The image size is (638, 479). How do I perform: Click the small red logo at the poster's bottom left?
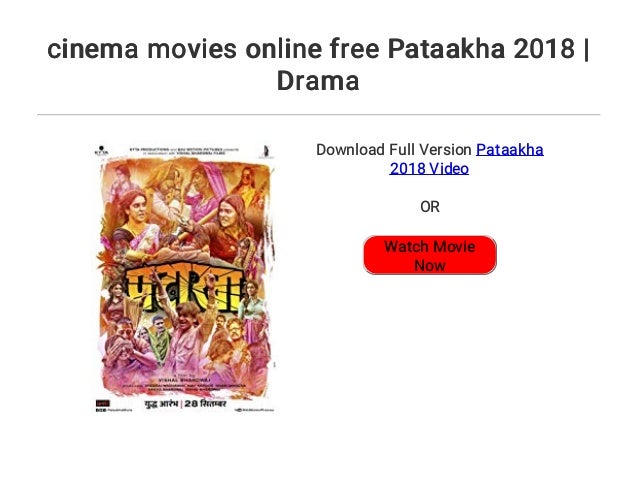103,404
